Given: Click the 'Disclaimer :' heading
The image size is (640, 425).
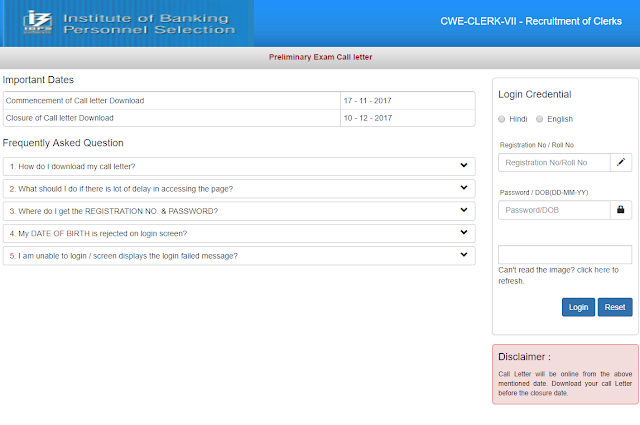Looking at the screenshot, I should (x=524, y=357).
